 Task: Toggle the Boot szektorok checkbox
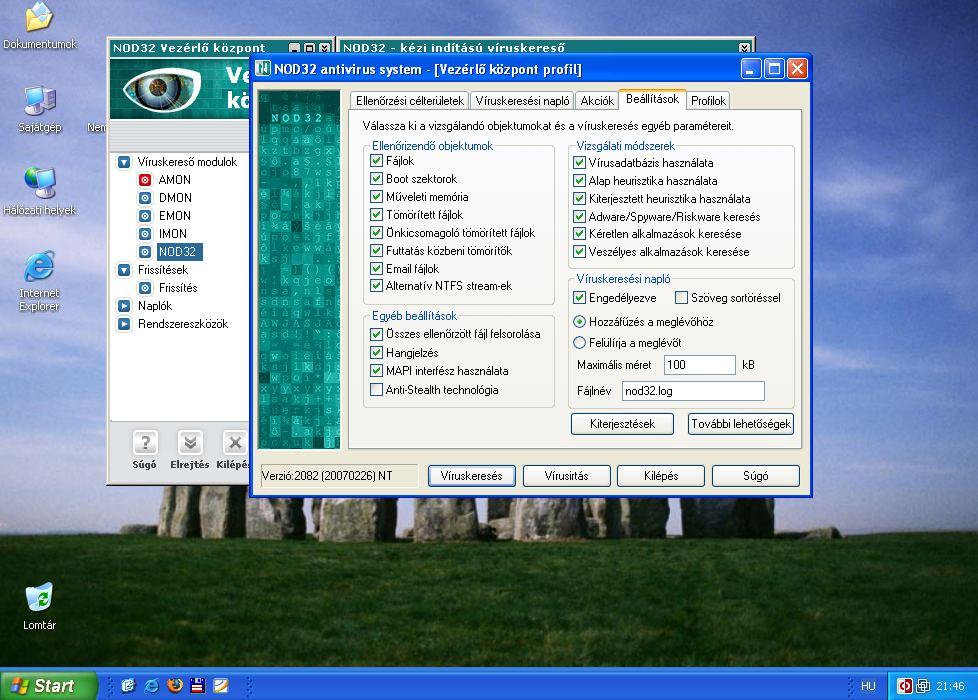tap(376, 178)
